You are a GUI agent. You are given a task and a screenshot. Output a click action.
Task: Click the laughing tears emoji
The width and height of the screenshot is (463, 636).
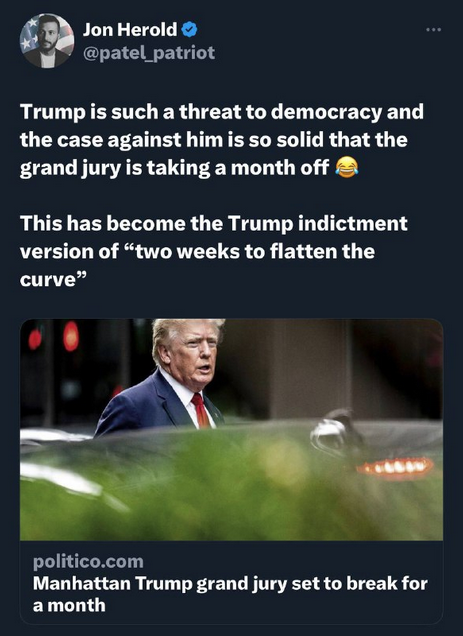point(347,168)
